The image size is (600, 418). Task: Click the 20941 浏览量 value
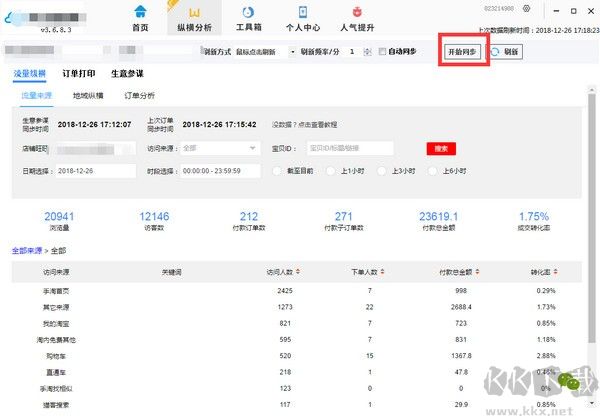[x=59, y=217]
